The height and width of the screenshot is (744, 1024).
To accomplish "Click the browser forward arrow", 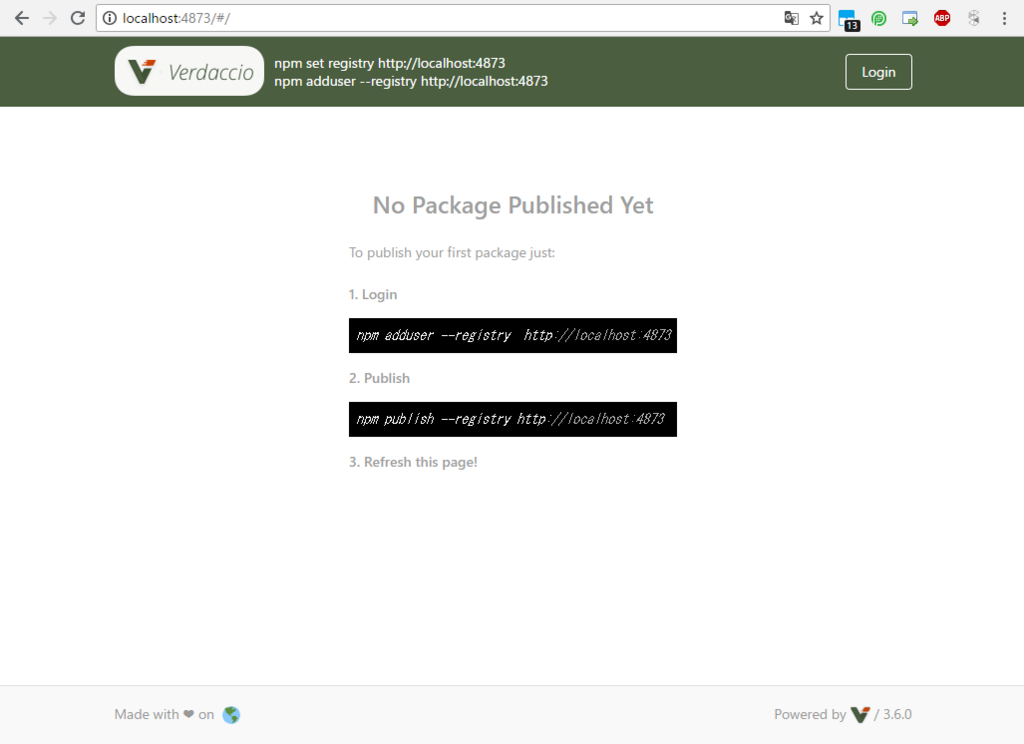I will (50, 18).
